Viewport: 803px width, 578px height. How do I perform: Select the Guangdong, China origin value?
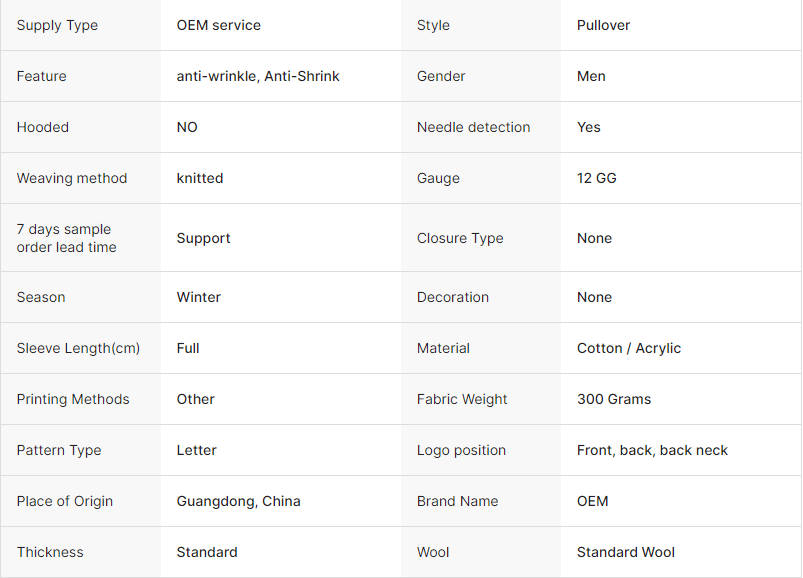coord(238,501)
